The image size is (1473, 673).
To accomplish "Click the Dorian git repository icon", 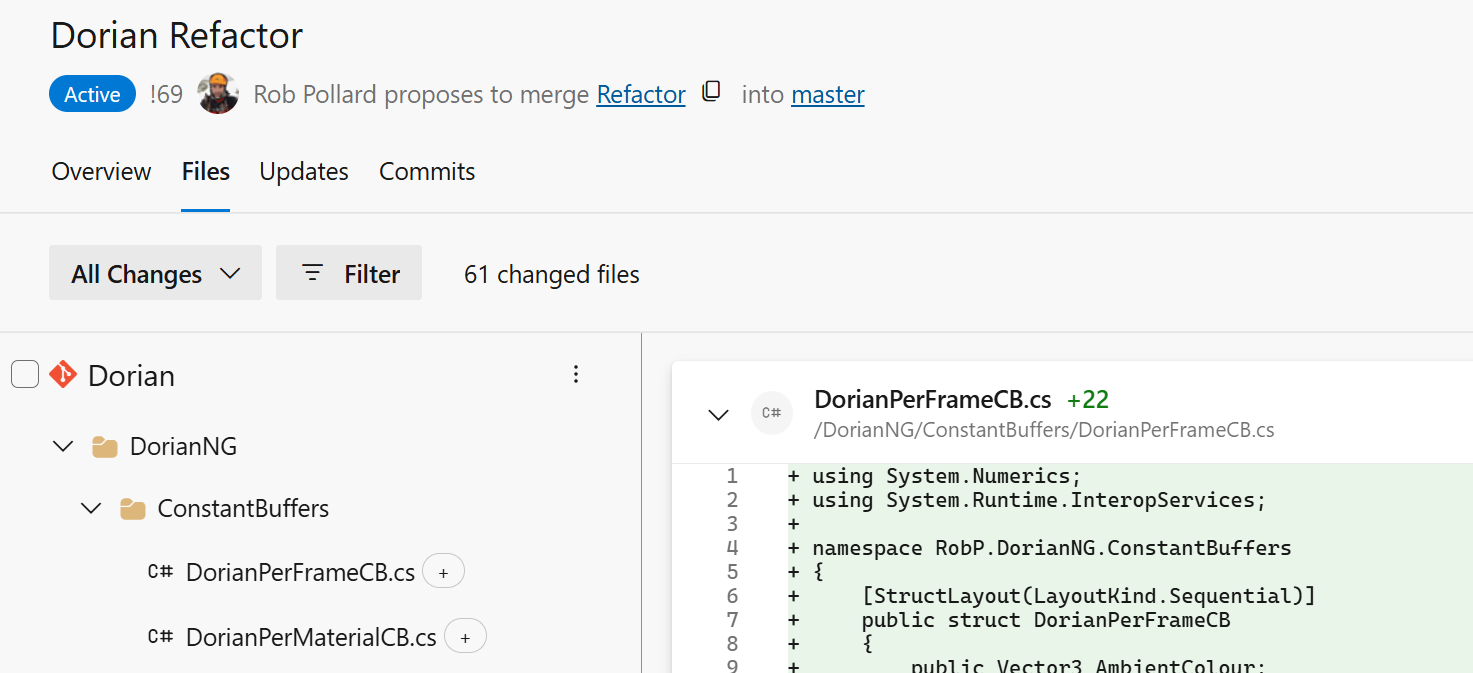I will 63,375.
